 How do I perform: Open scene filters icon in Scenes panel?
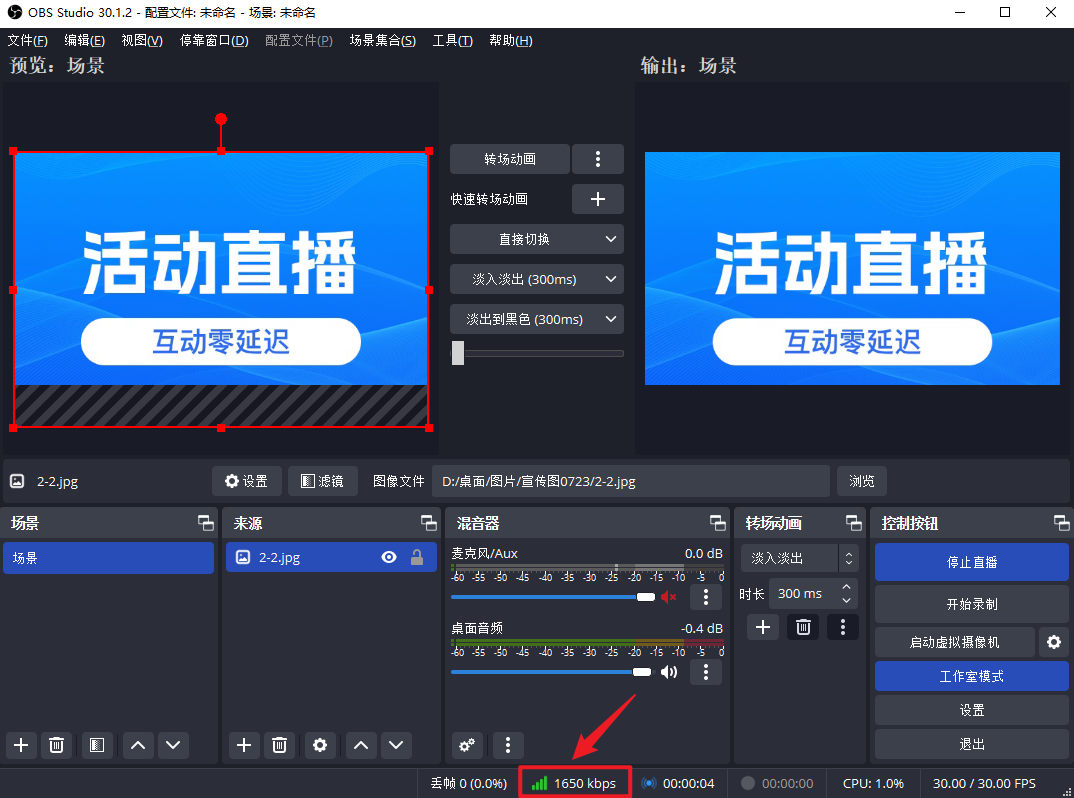click(x=96, y=745)
